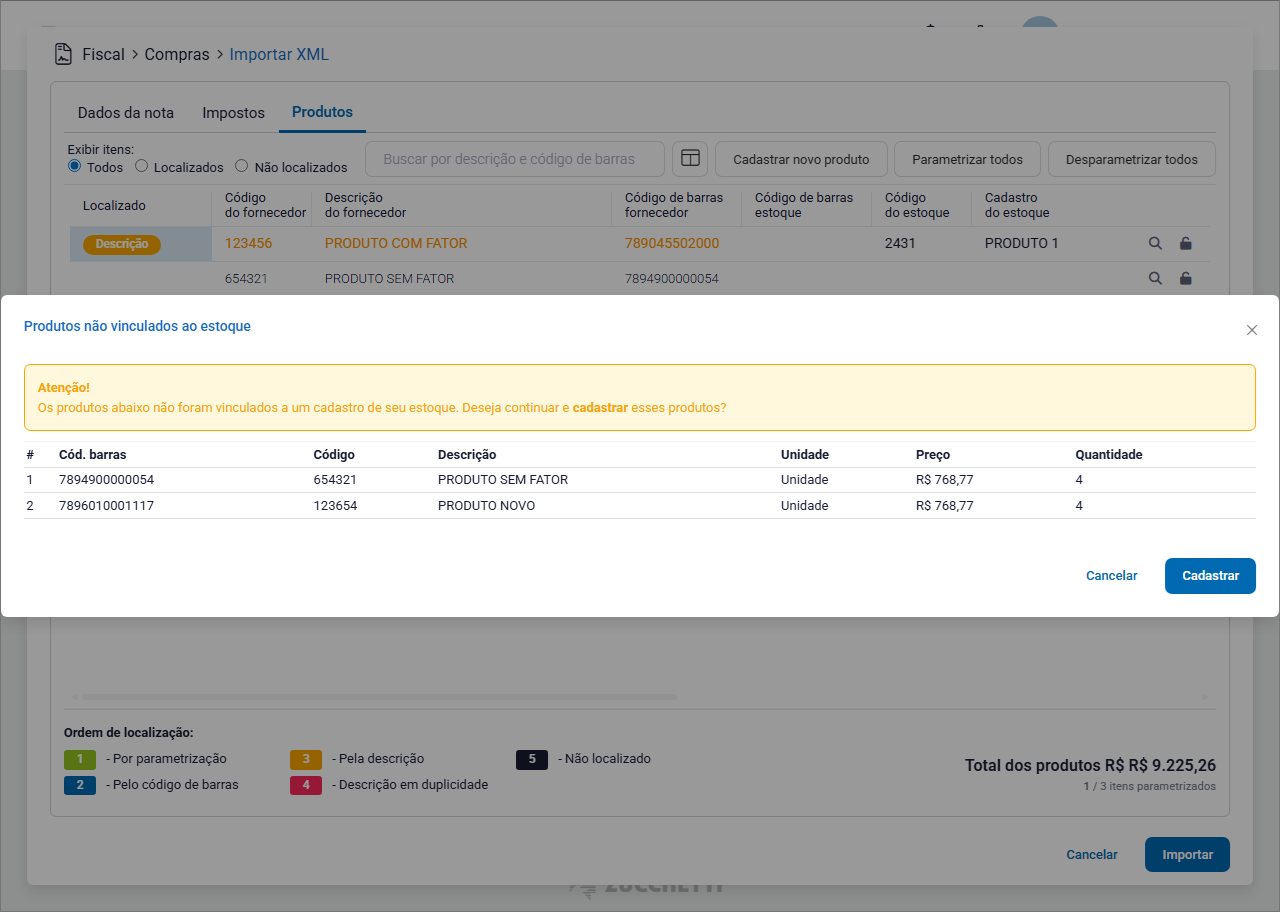Close the unlinked products dialog
1280x912 pixels.
click(x=1251, y=330)
